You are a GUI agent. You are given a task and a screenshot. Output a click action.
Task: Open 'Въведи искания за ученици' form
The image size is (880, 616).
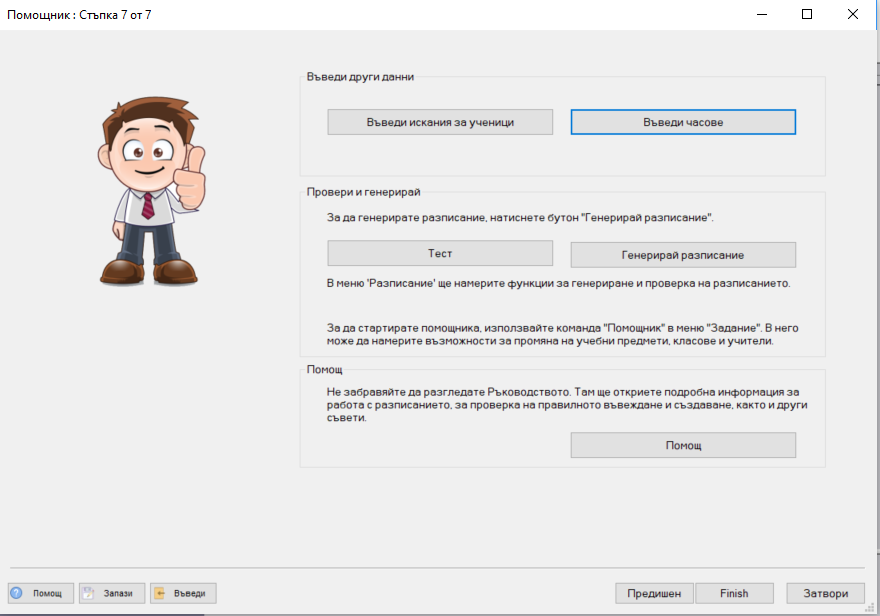coord(440,122)
